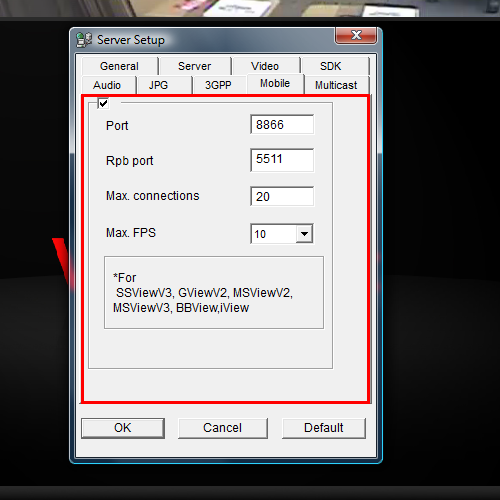Switch to the General tab
The width and height of the screenshot is (500, 500).
(x=120, y=66)
